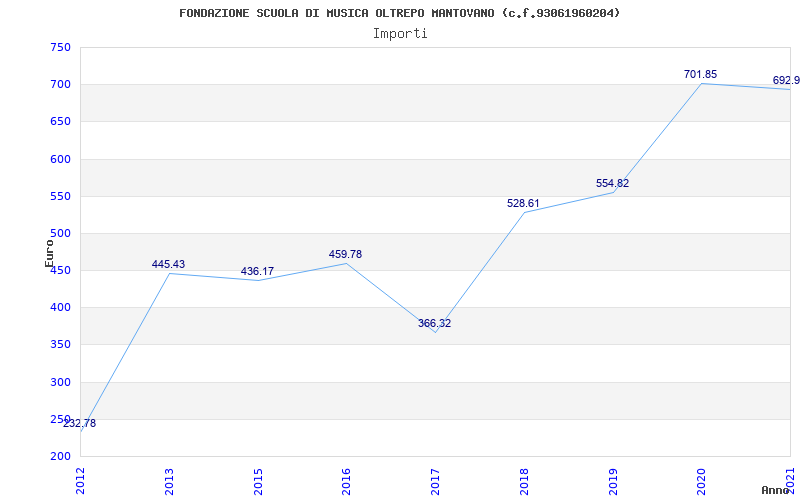Click x-axis year 2015
The width and height of the screenshot is (800, 500).
click(x=258, y=480)
